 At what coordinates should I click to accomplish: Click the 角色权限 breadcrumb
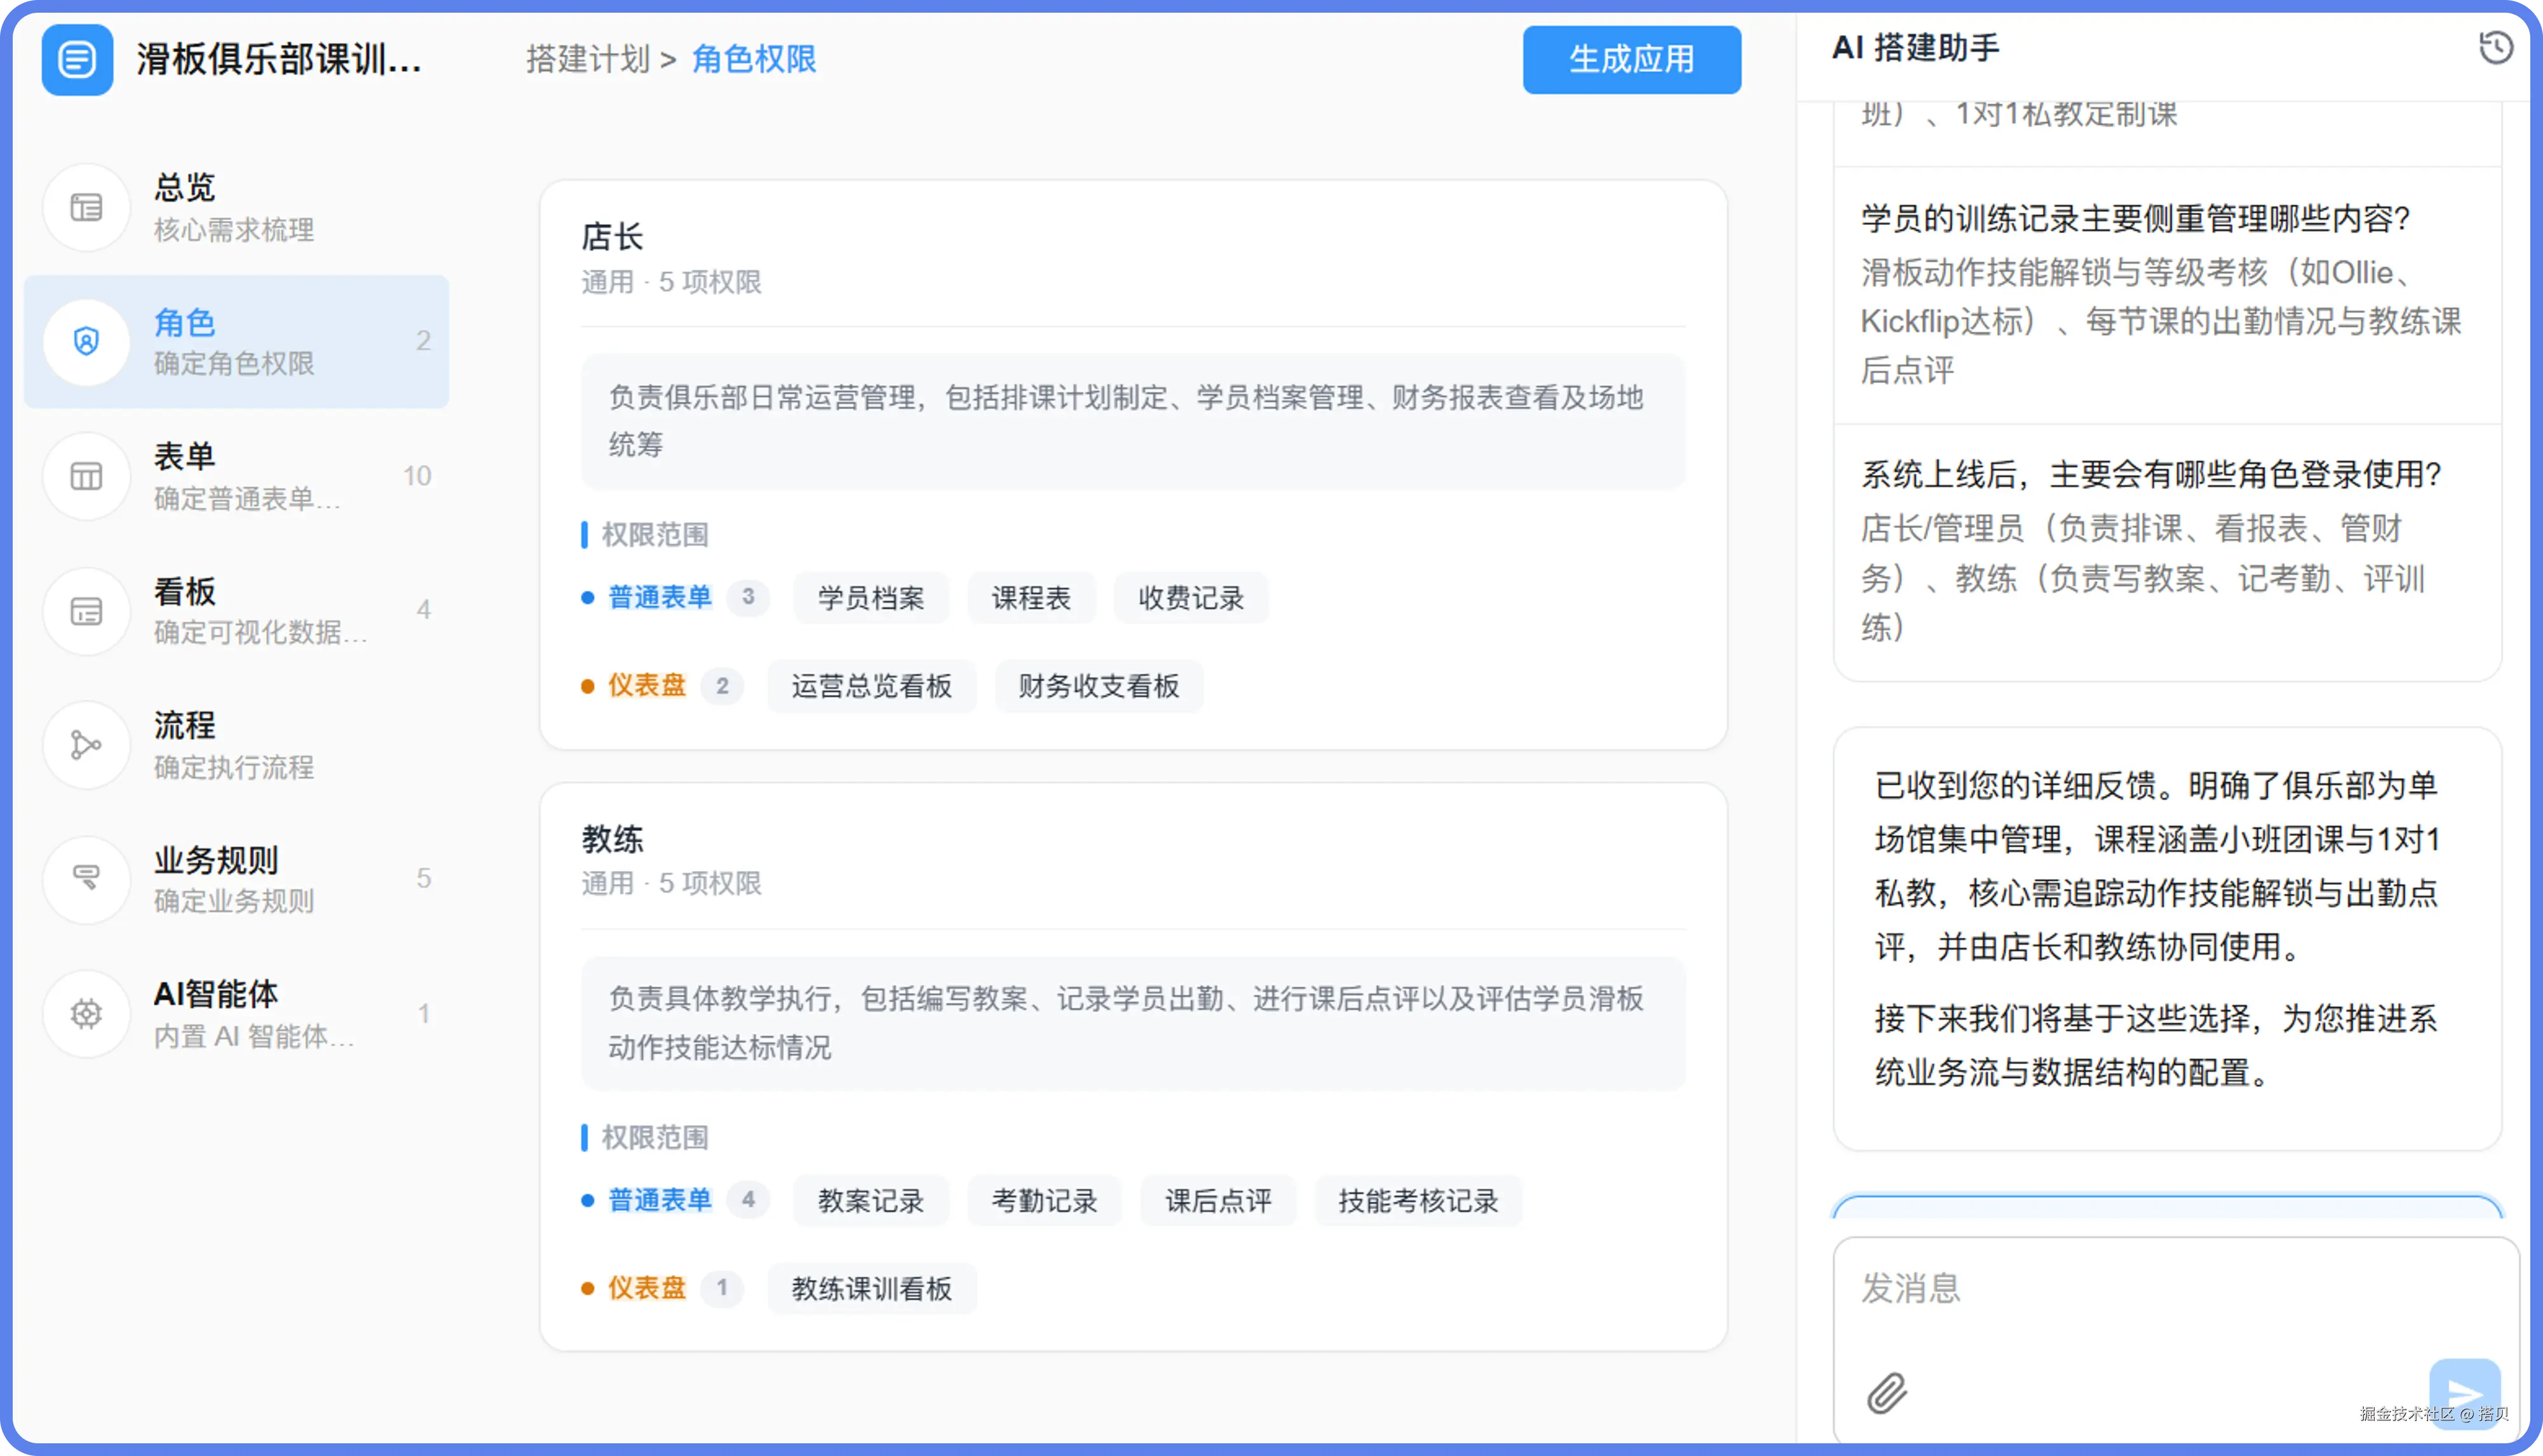point(754,60)
